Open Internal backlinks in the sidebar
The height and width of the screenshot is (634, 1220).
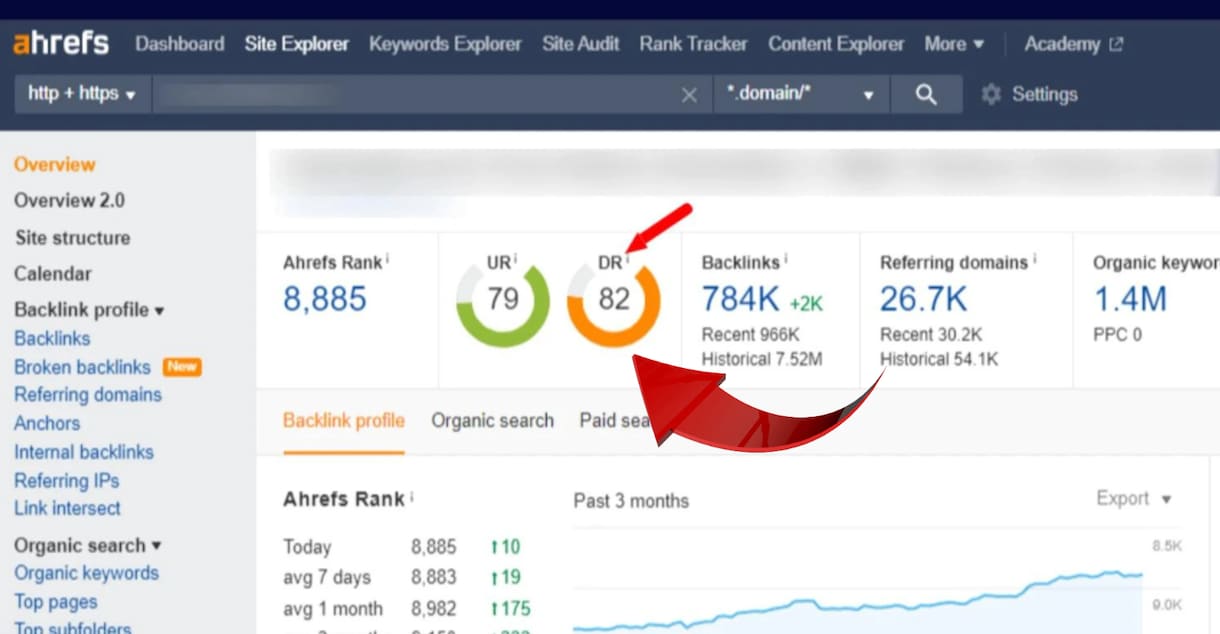pyautogui.click(x=84, y=452)
